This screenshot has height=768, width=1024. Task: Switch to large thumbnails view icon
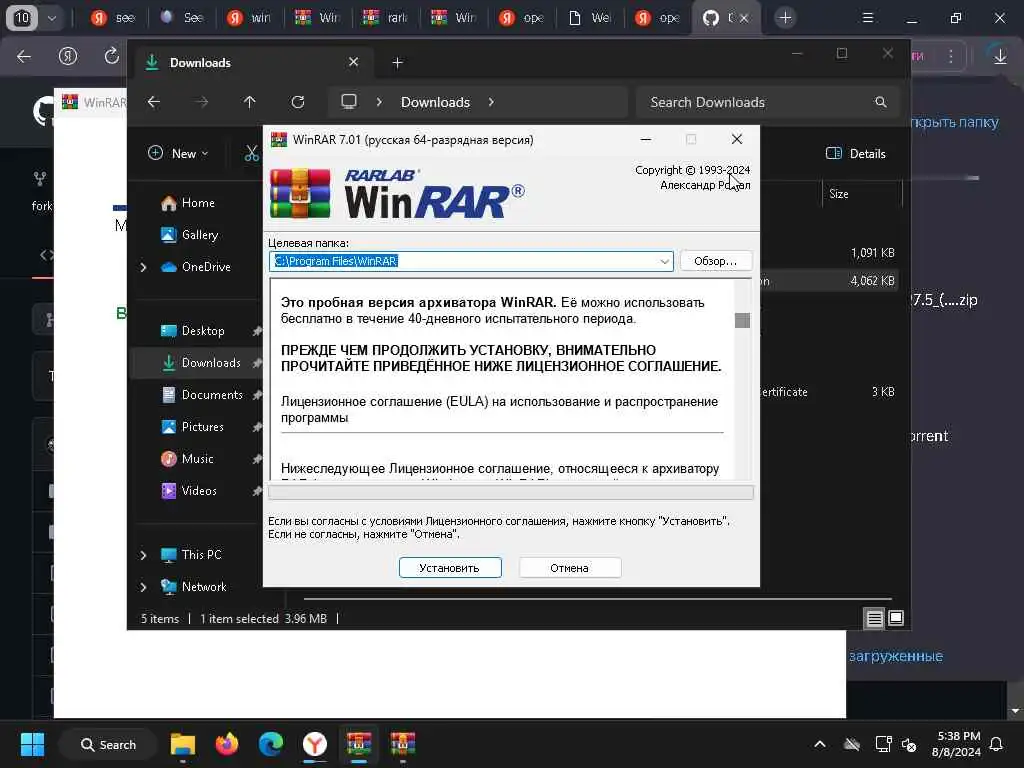coord(896,618)
